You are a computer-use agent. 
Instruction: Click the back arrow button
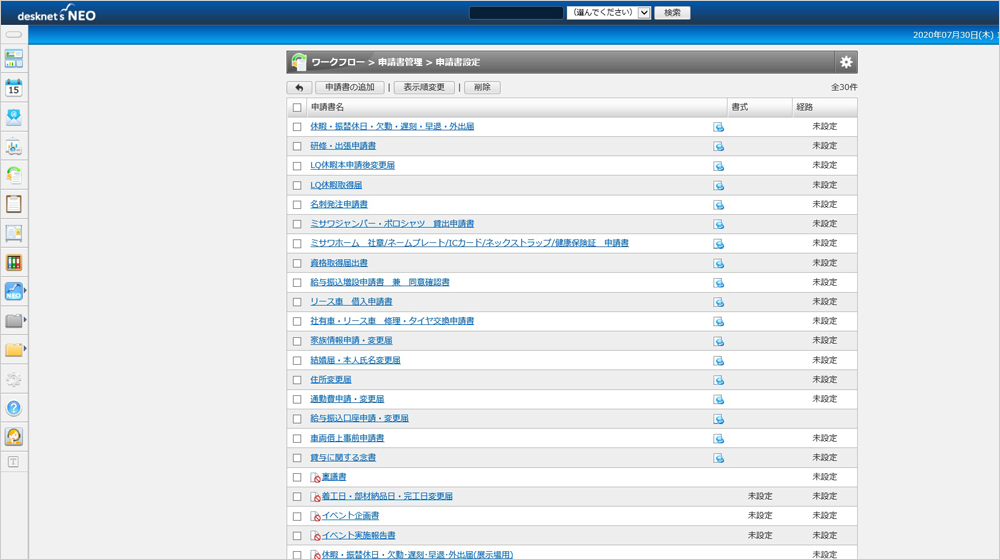pos(299,88)
